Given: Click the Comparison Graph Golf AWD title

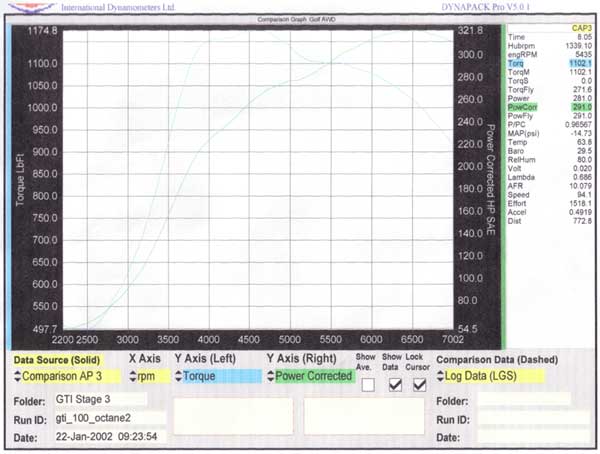Looking at the screenshot, I should point(296,20).
